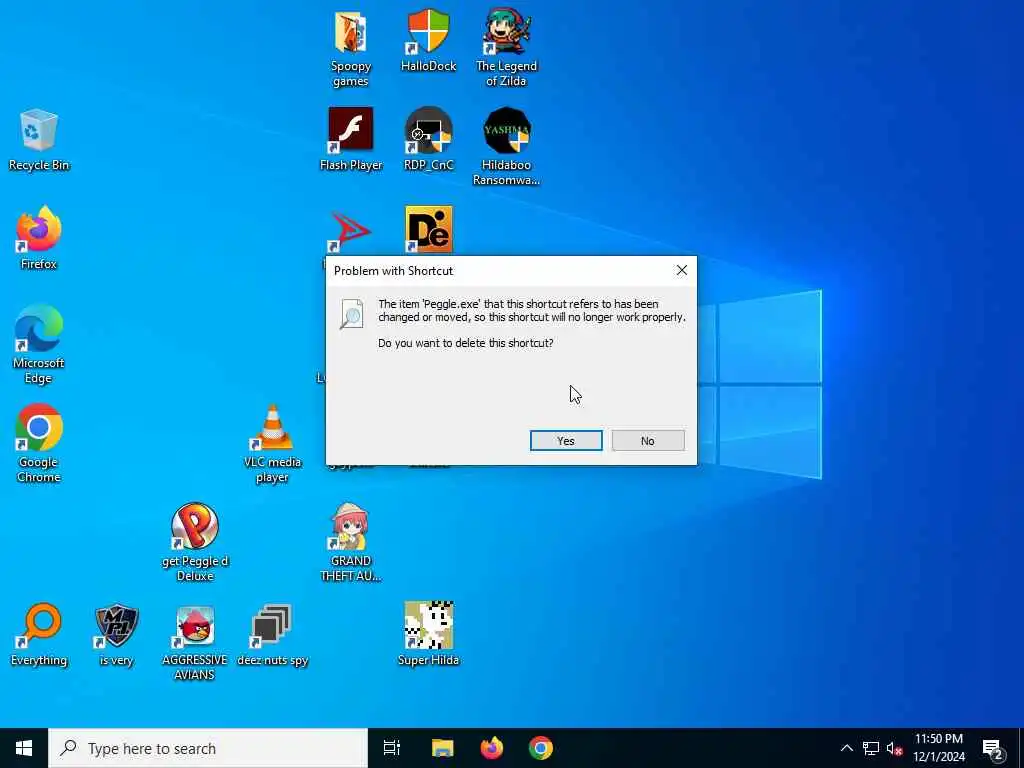This screenshot has width=1024, height=768.
Task: Select the Spoopy games folder
Action: click(x=351, y=49)
